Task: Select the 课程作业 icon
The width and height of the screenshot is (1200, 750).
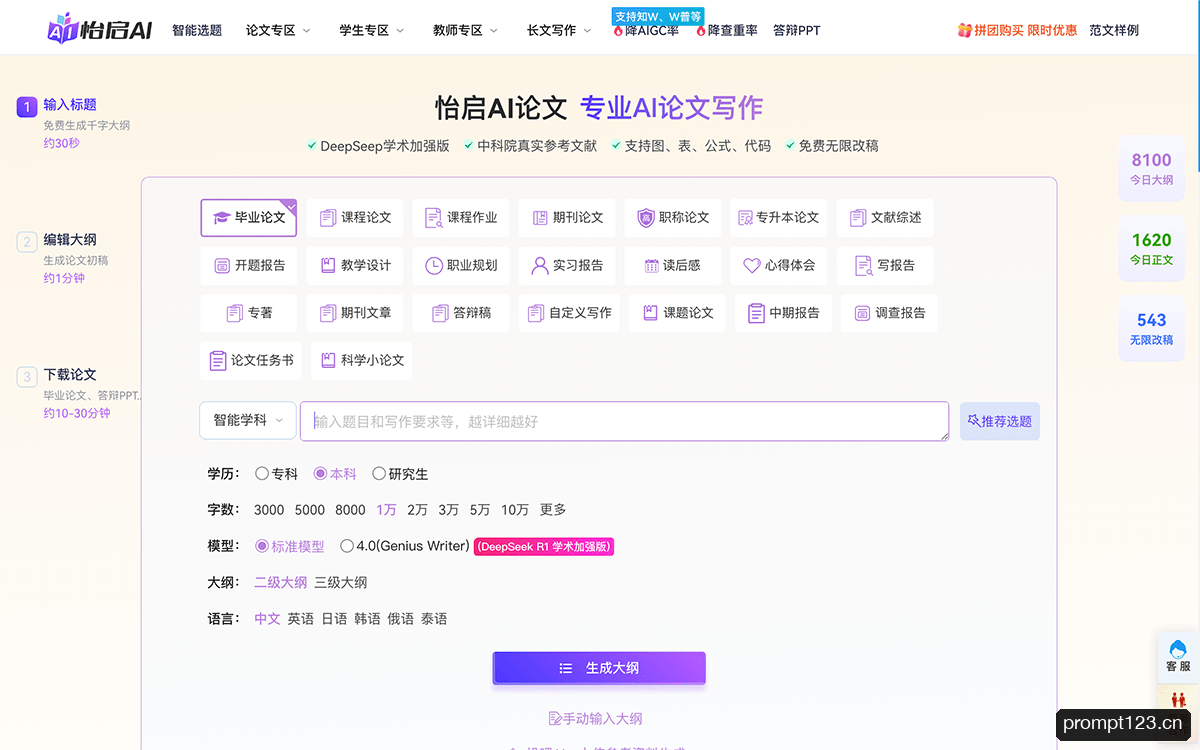Action: point(433,217)
